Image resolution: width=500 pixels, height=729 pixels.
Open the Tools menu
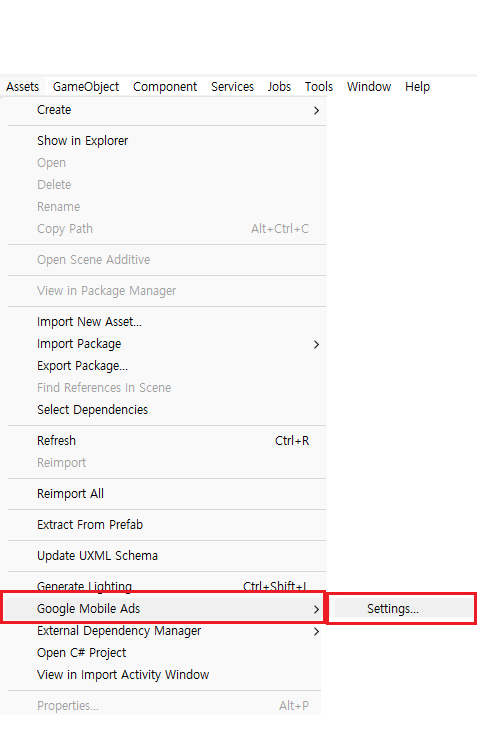click(319, 87)
